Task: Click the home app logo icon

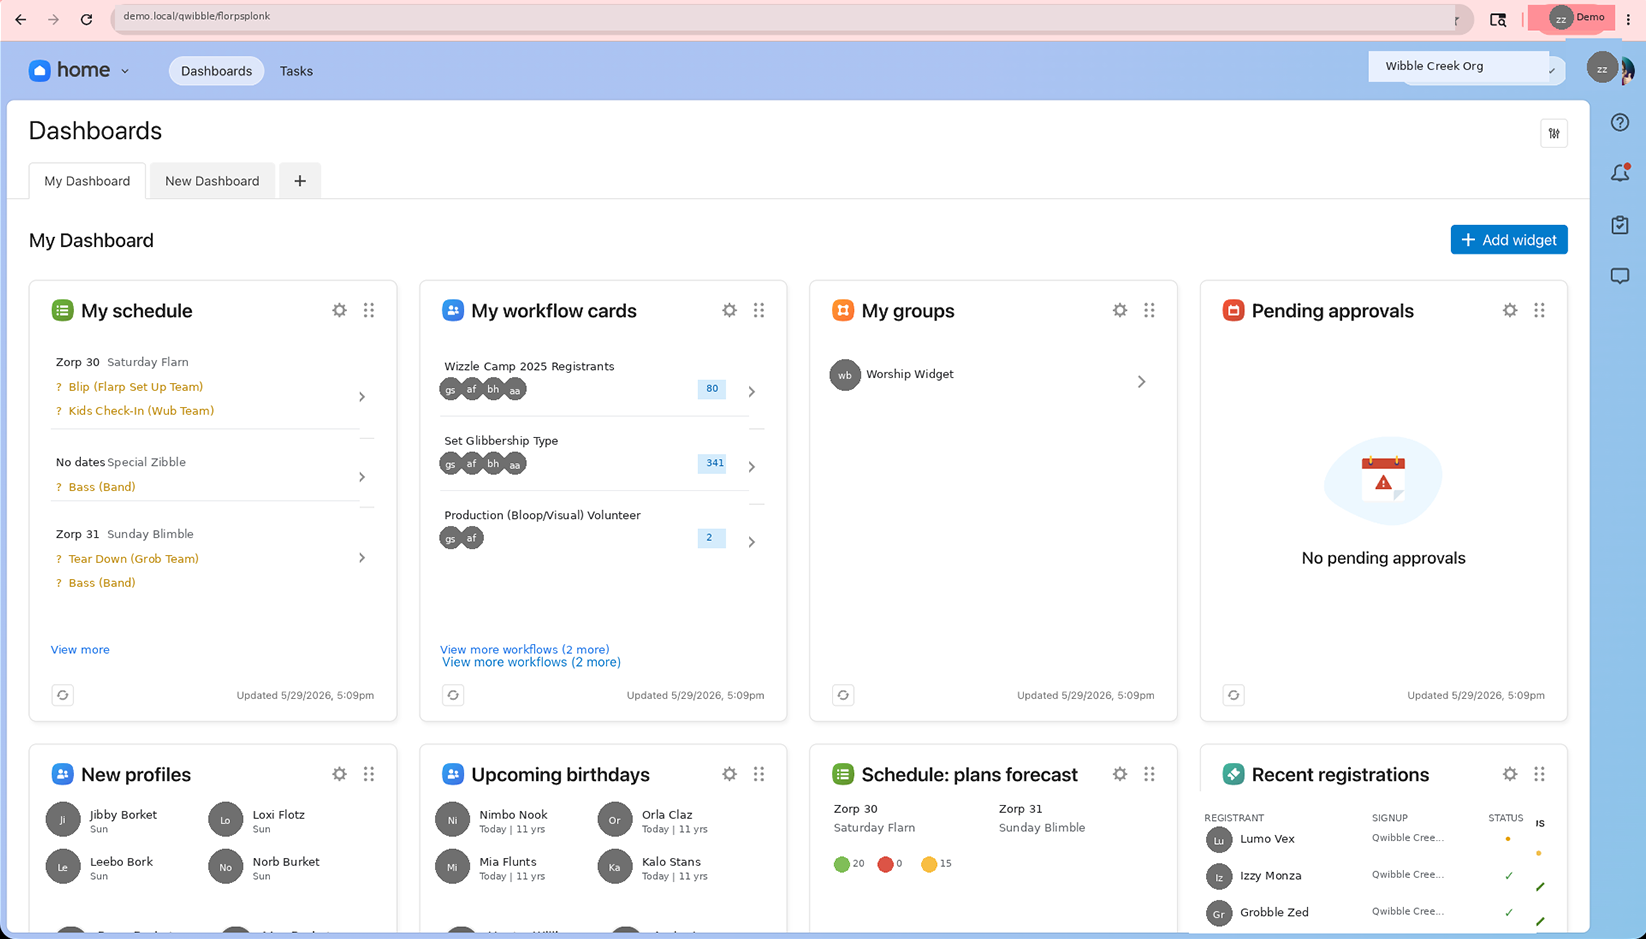Action: point(40,70)
